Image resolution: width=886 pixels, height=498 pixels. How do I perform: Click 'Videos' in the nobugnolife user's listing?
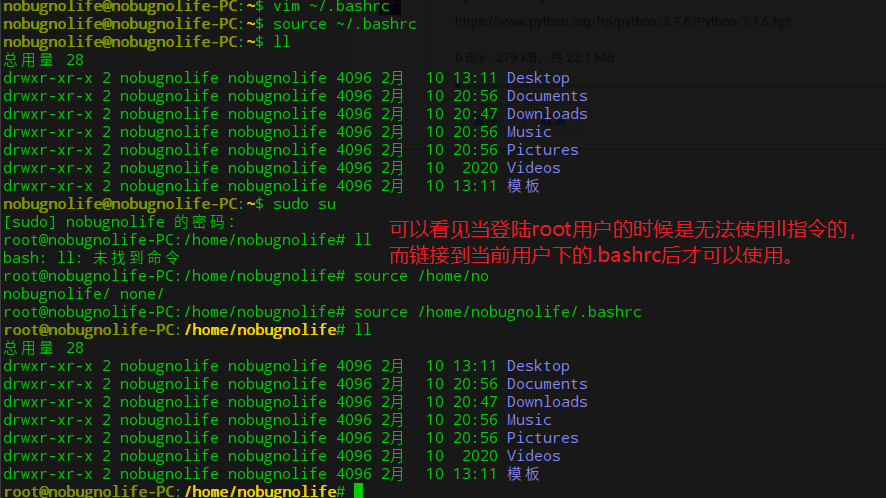pos(533,168)
